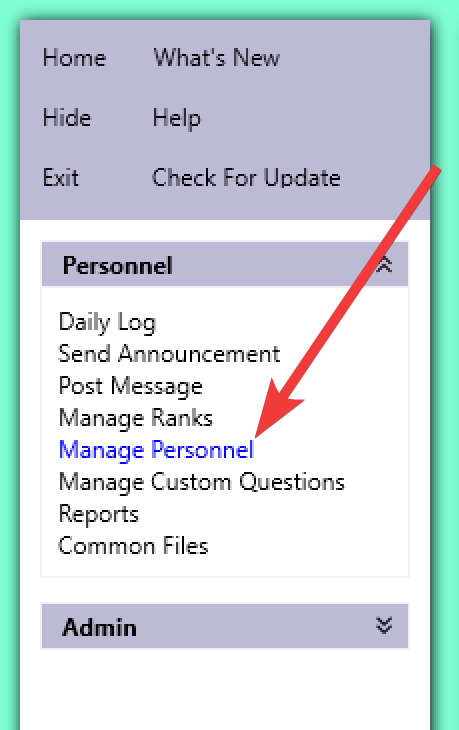Open the Home menu item
This screenshot has height=730, width=459.
coord(74,58)
